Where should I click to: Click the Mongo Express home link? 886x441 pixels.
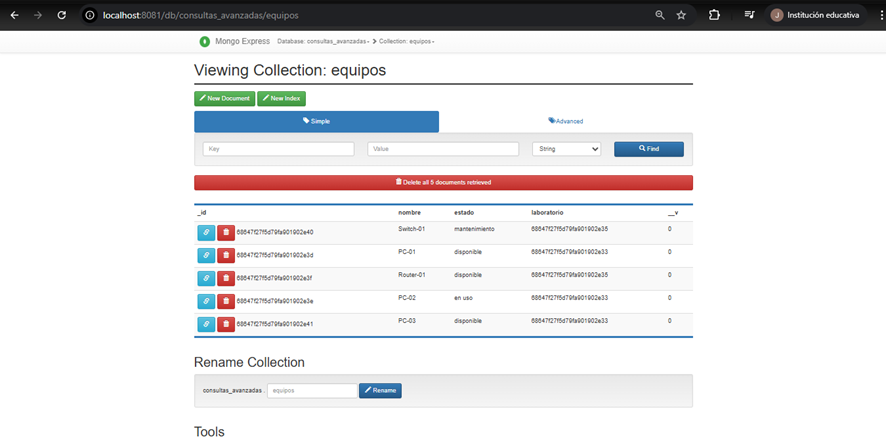tap(242, 41)
